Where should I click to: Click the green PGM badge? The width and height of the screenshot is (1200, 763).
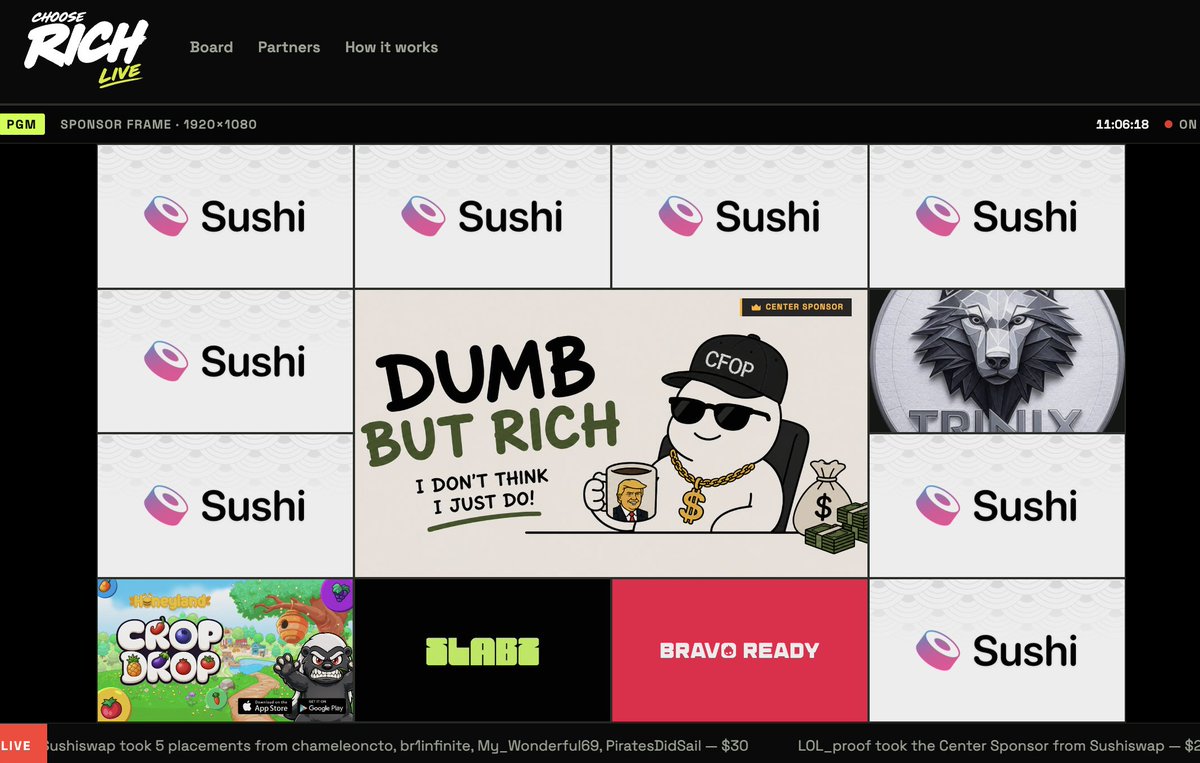click(22, 125)
